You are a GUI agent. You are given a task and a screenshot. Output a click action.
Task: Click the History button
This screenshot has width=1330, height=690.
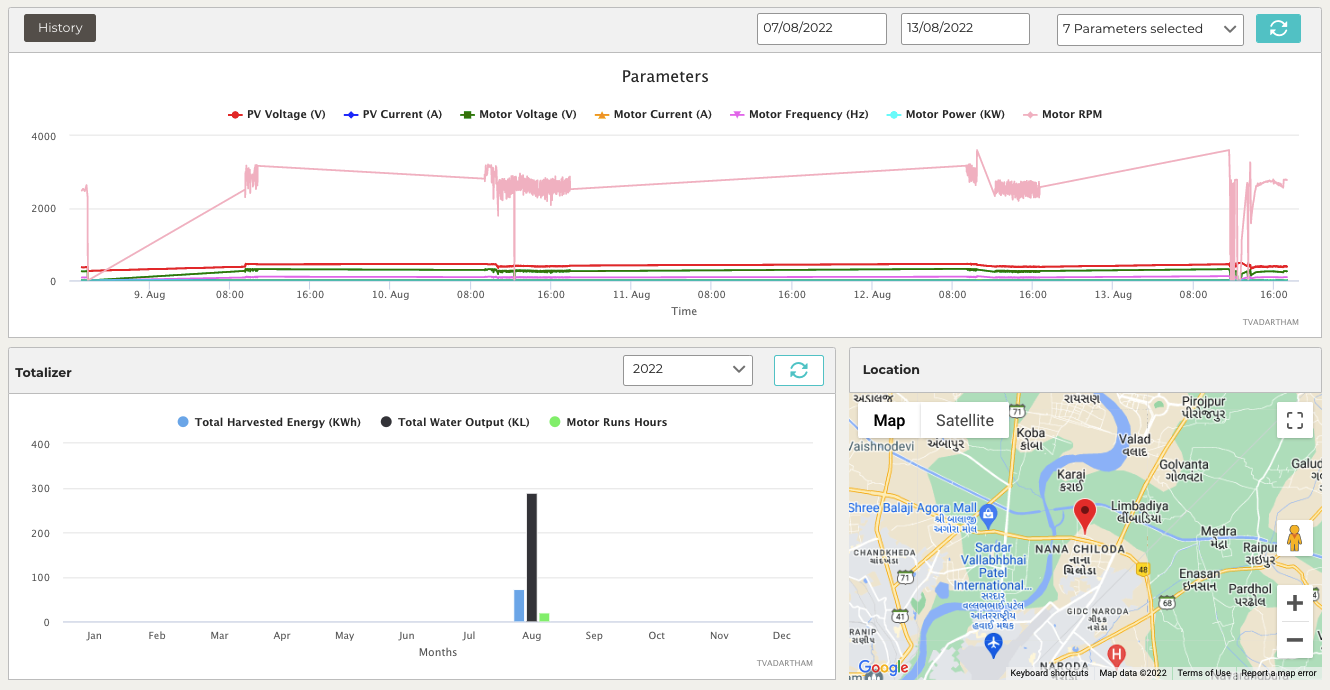(60, 28)
